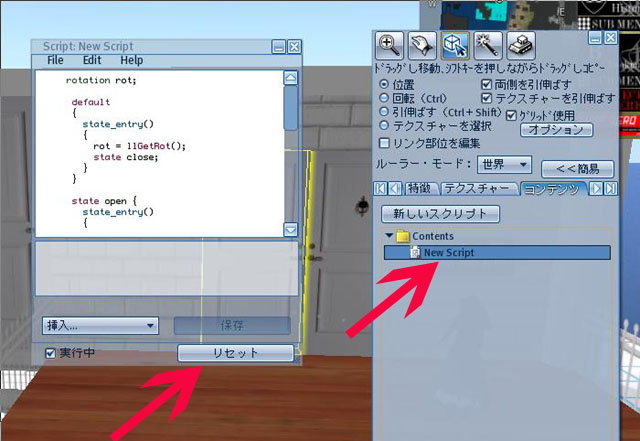This screenshot has width=640, height=441.
Task: Switch to the コンテンツ tab
Action: tap(553, 189)
